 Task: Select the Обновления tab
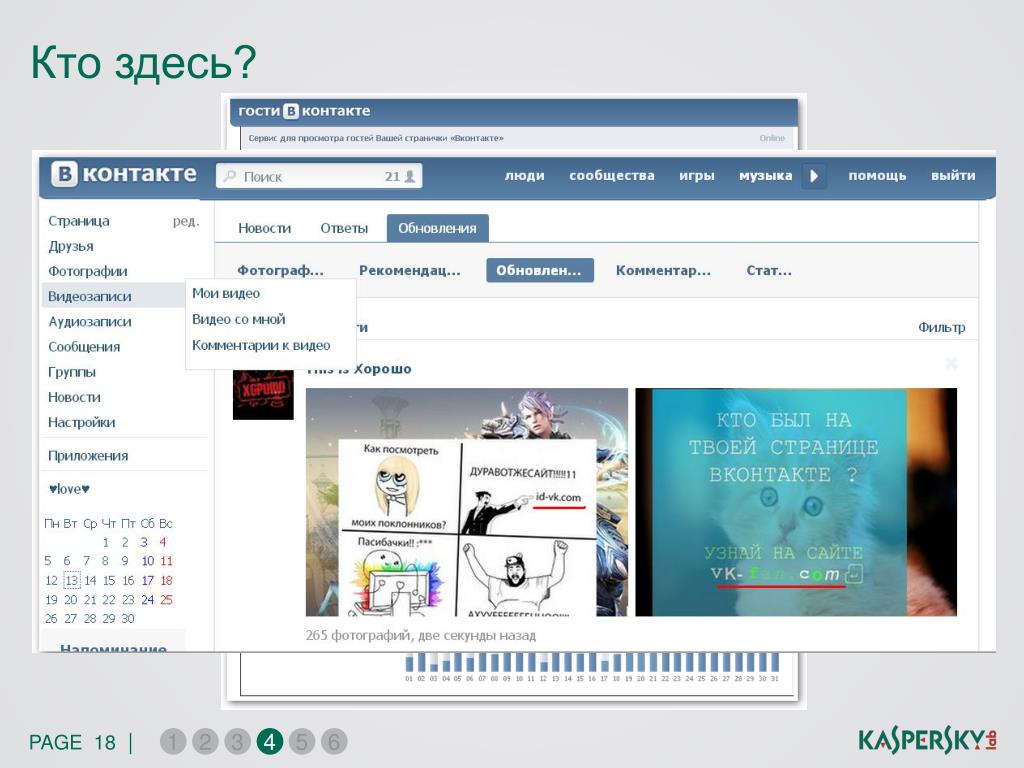(438, 229)
